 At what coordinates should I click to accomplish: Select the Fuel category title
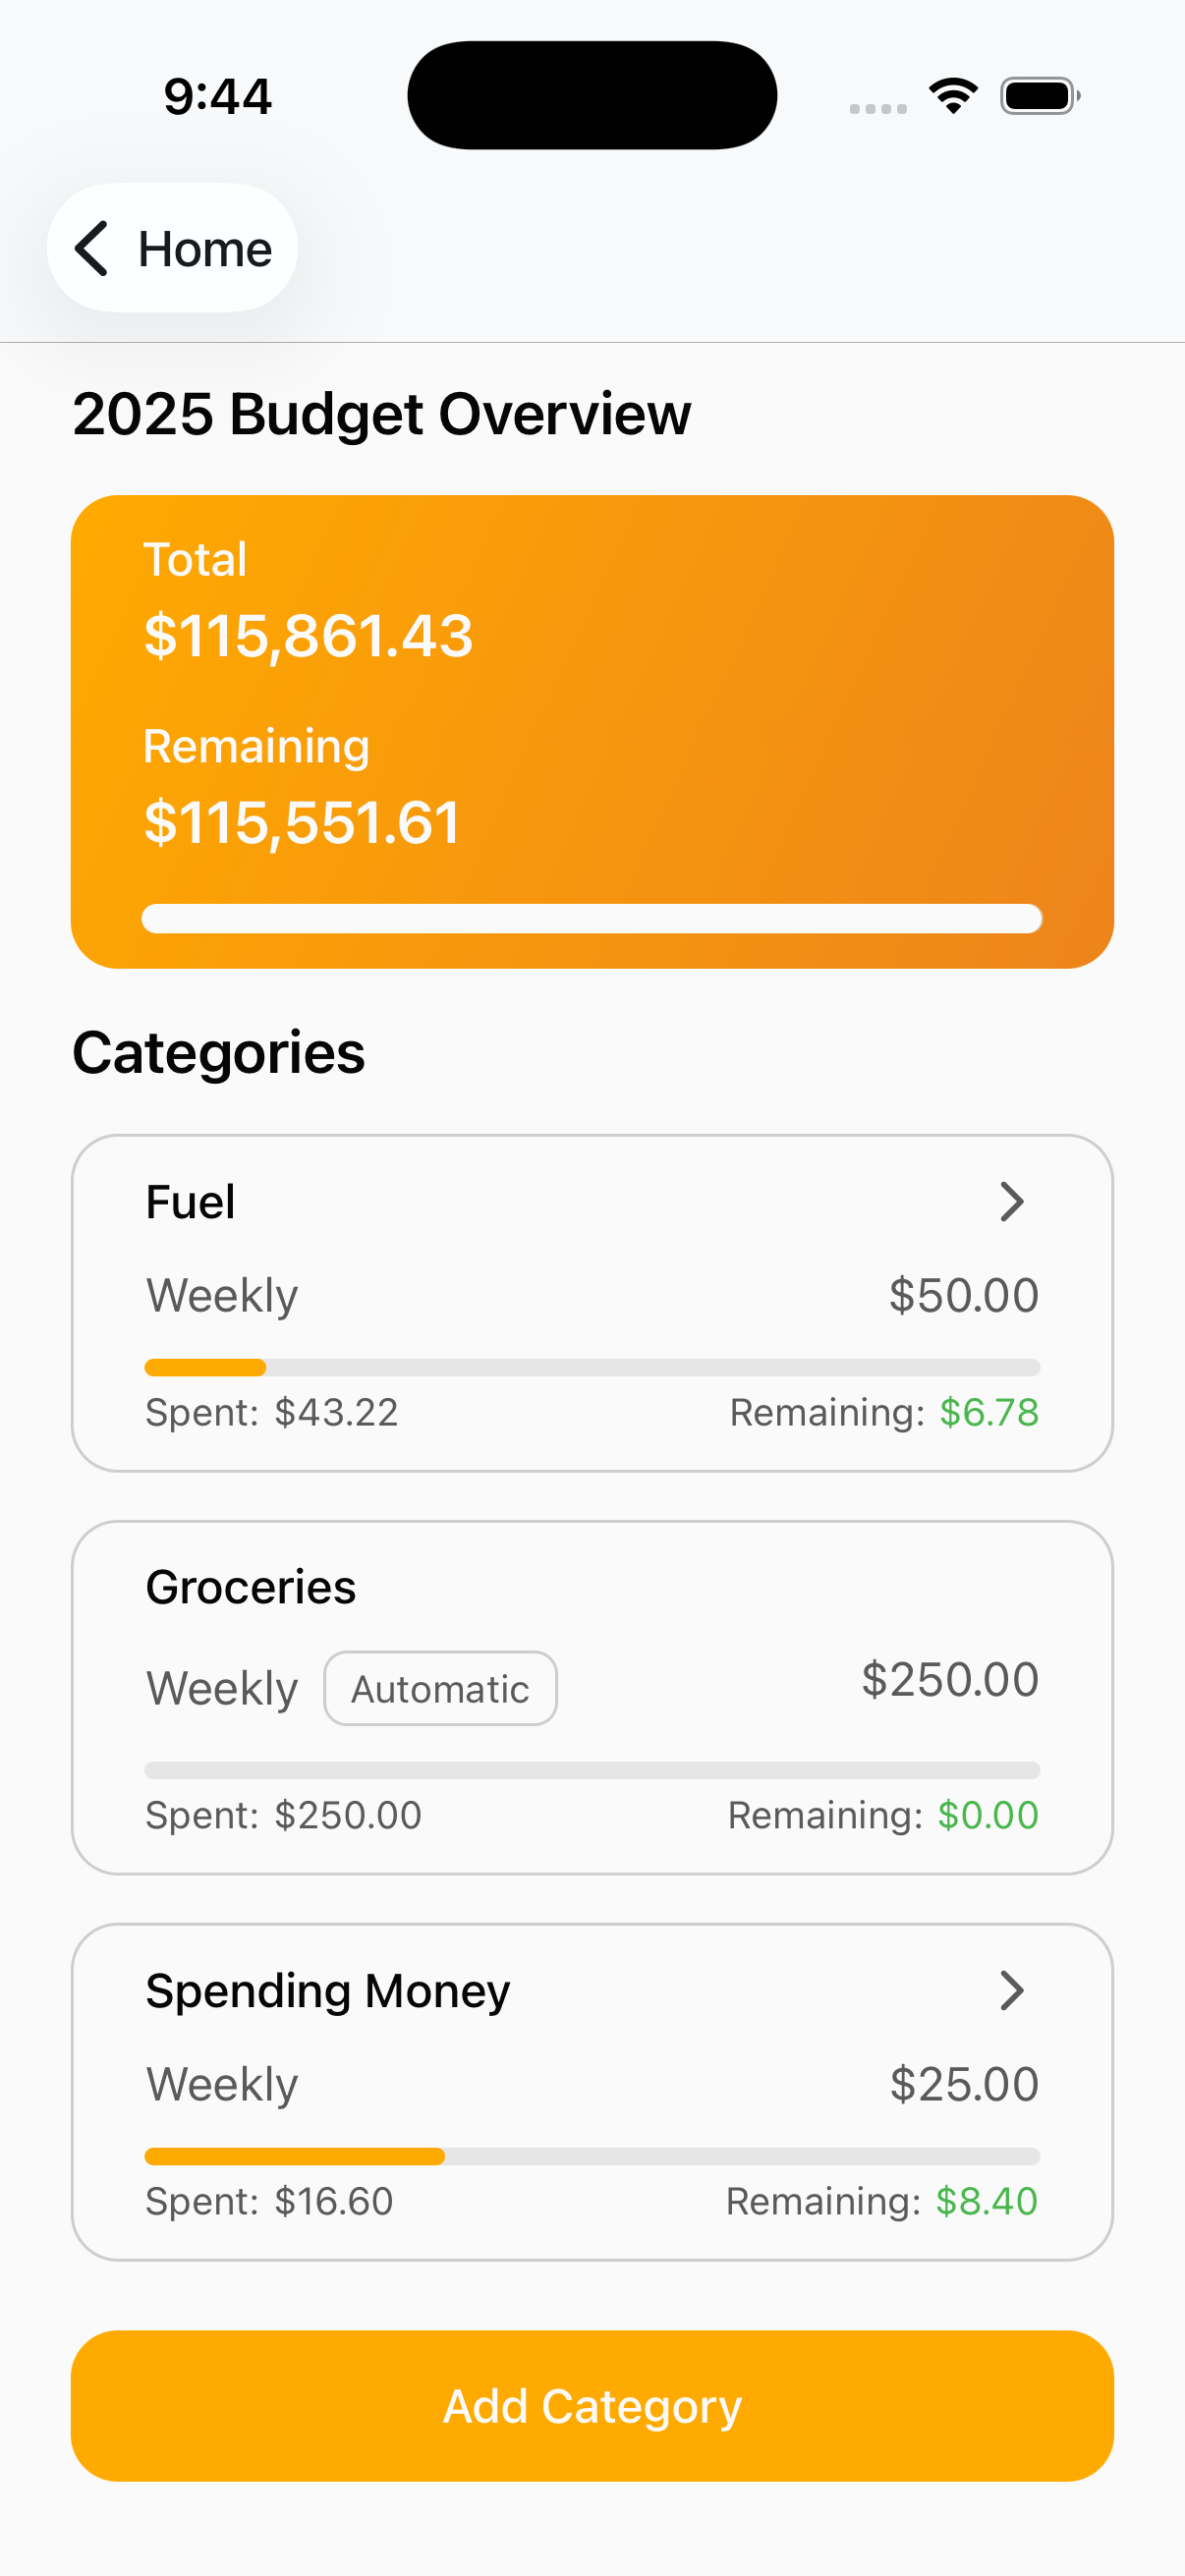[x=190, y=1201]
